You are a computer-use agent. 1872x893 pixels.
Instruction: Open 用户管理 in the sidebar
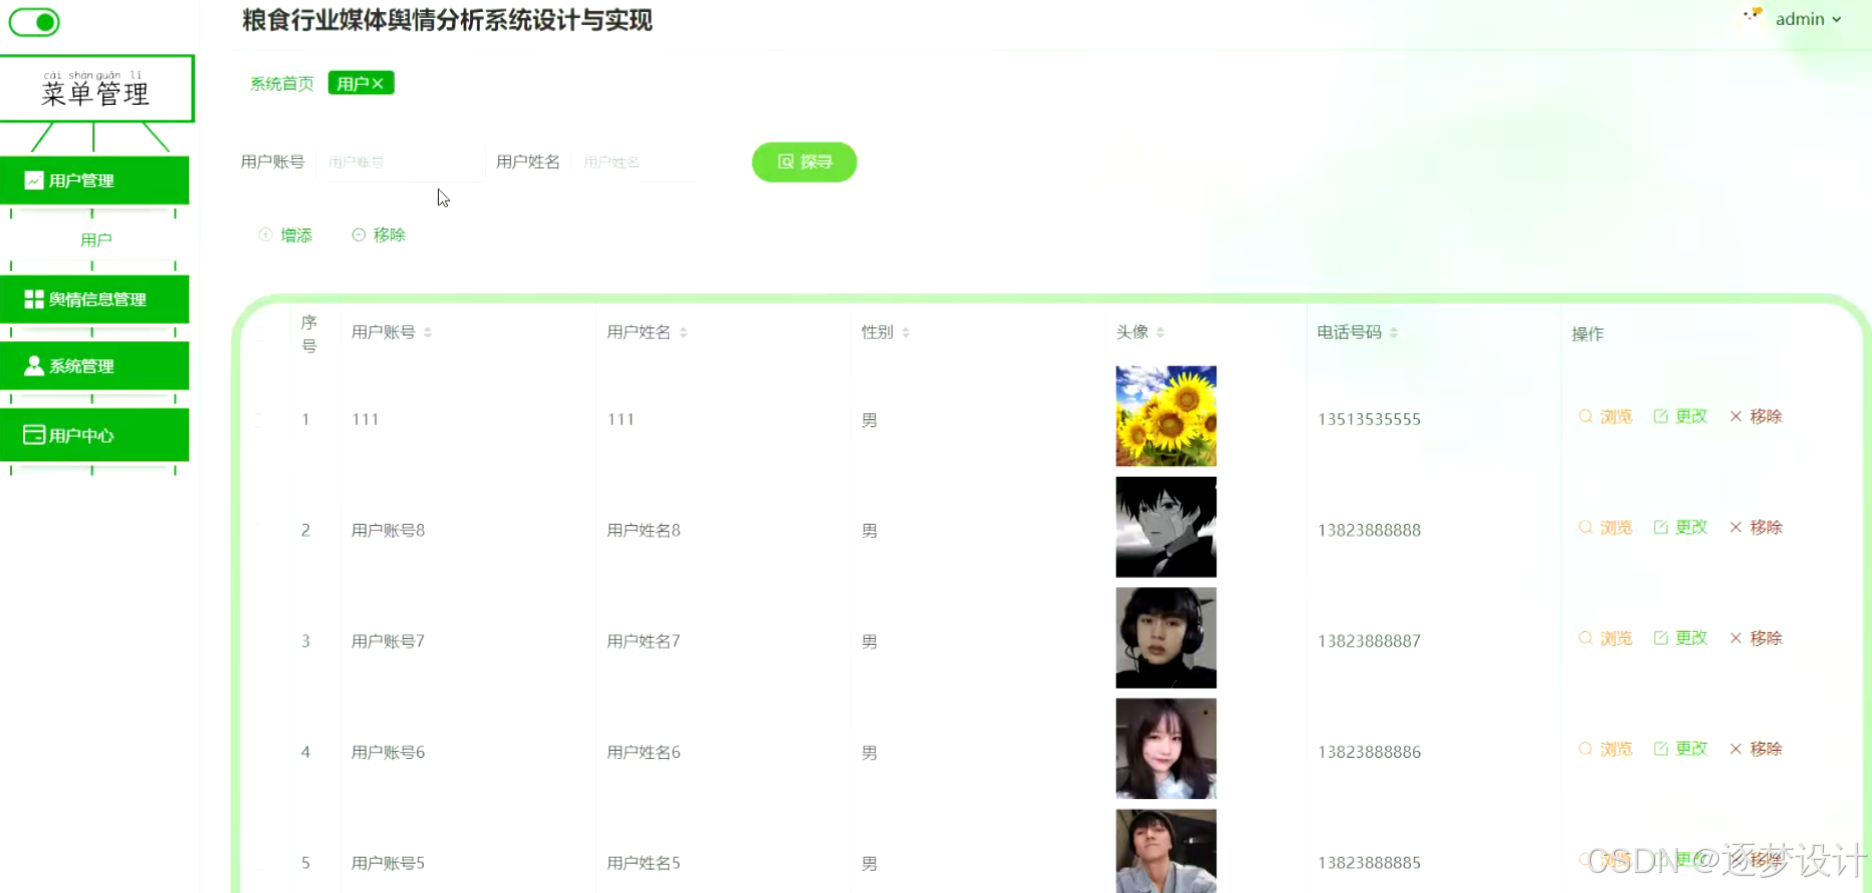[x=95, y=180]
